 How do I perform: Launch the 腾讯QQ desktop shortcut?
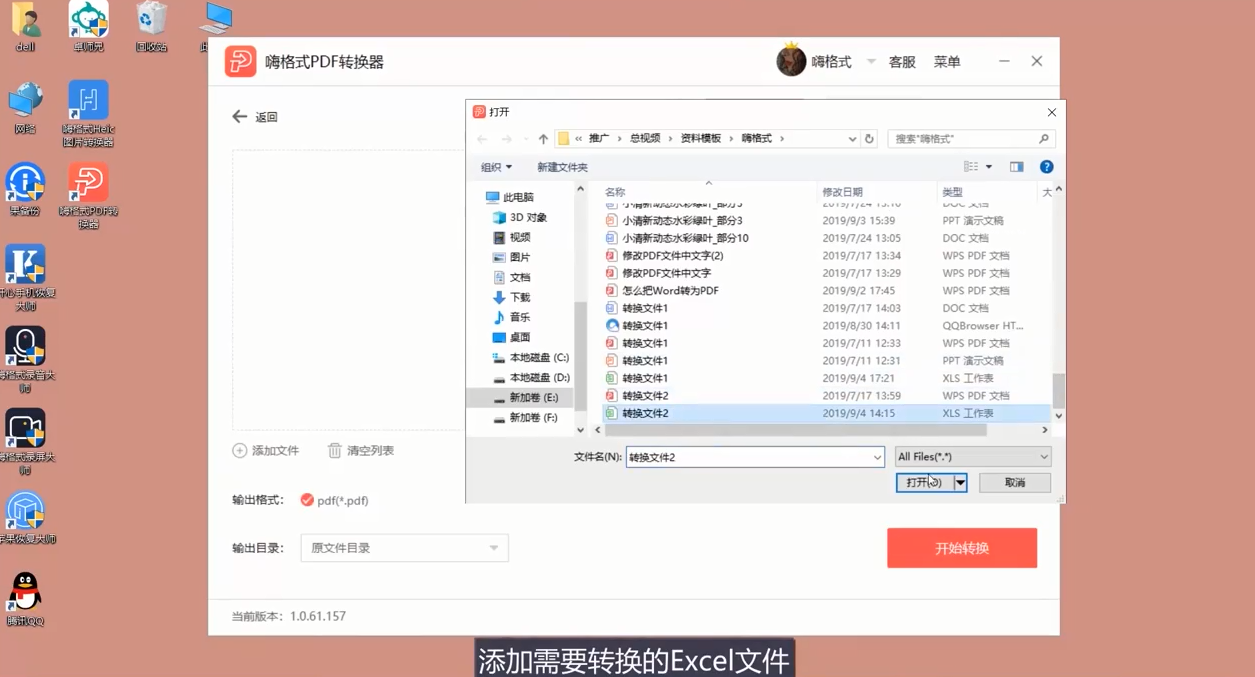tap(25, 599)
